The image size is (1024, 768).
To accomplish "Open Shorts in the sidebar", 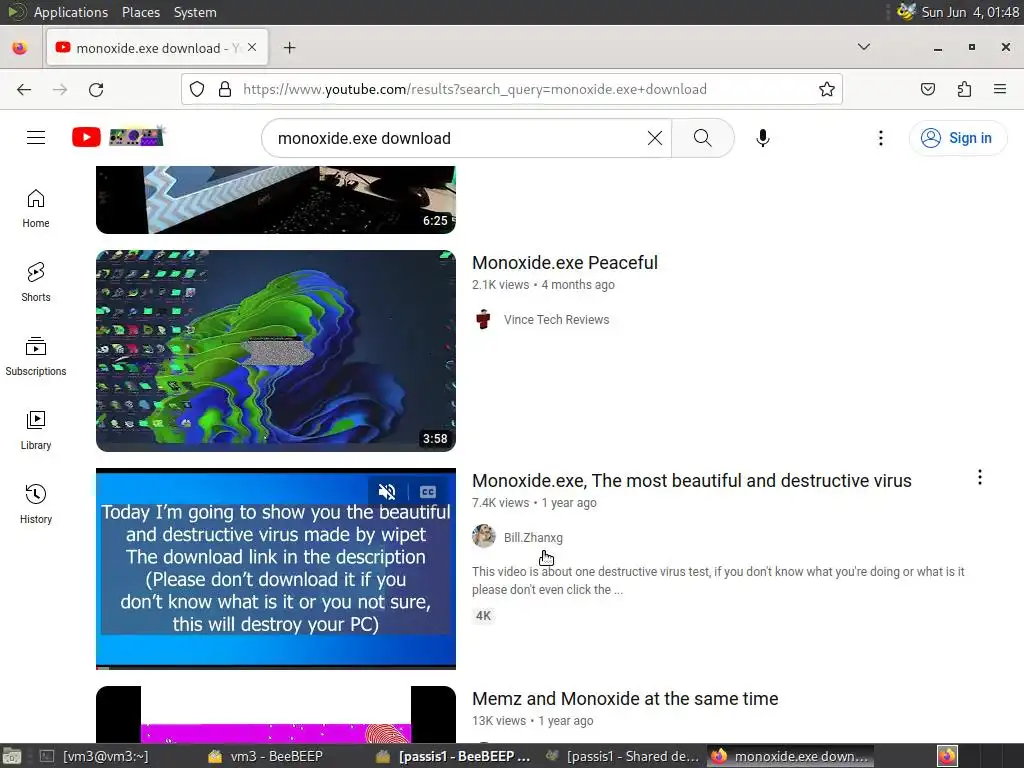I will click(36, 282).
